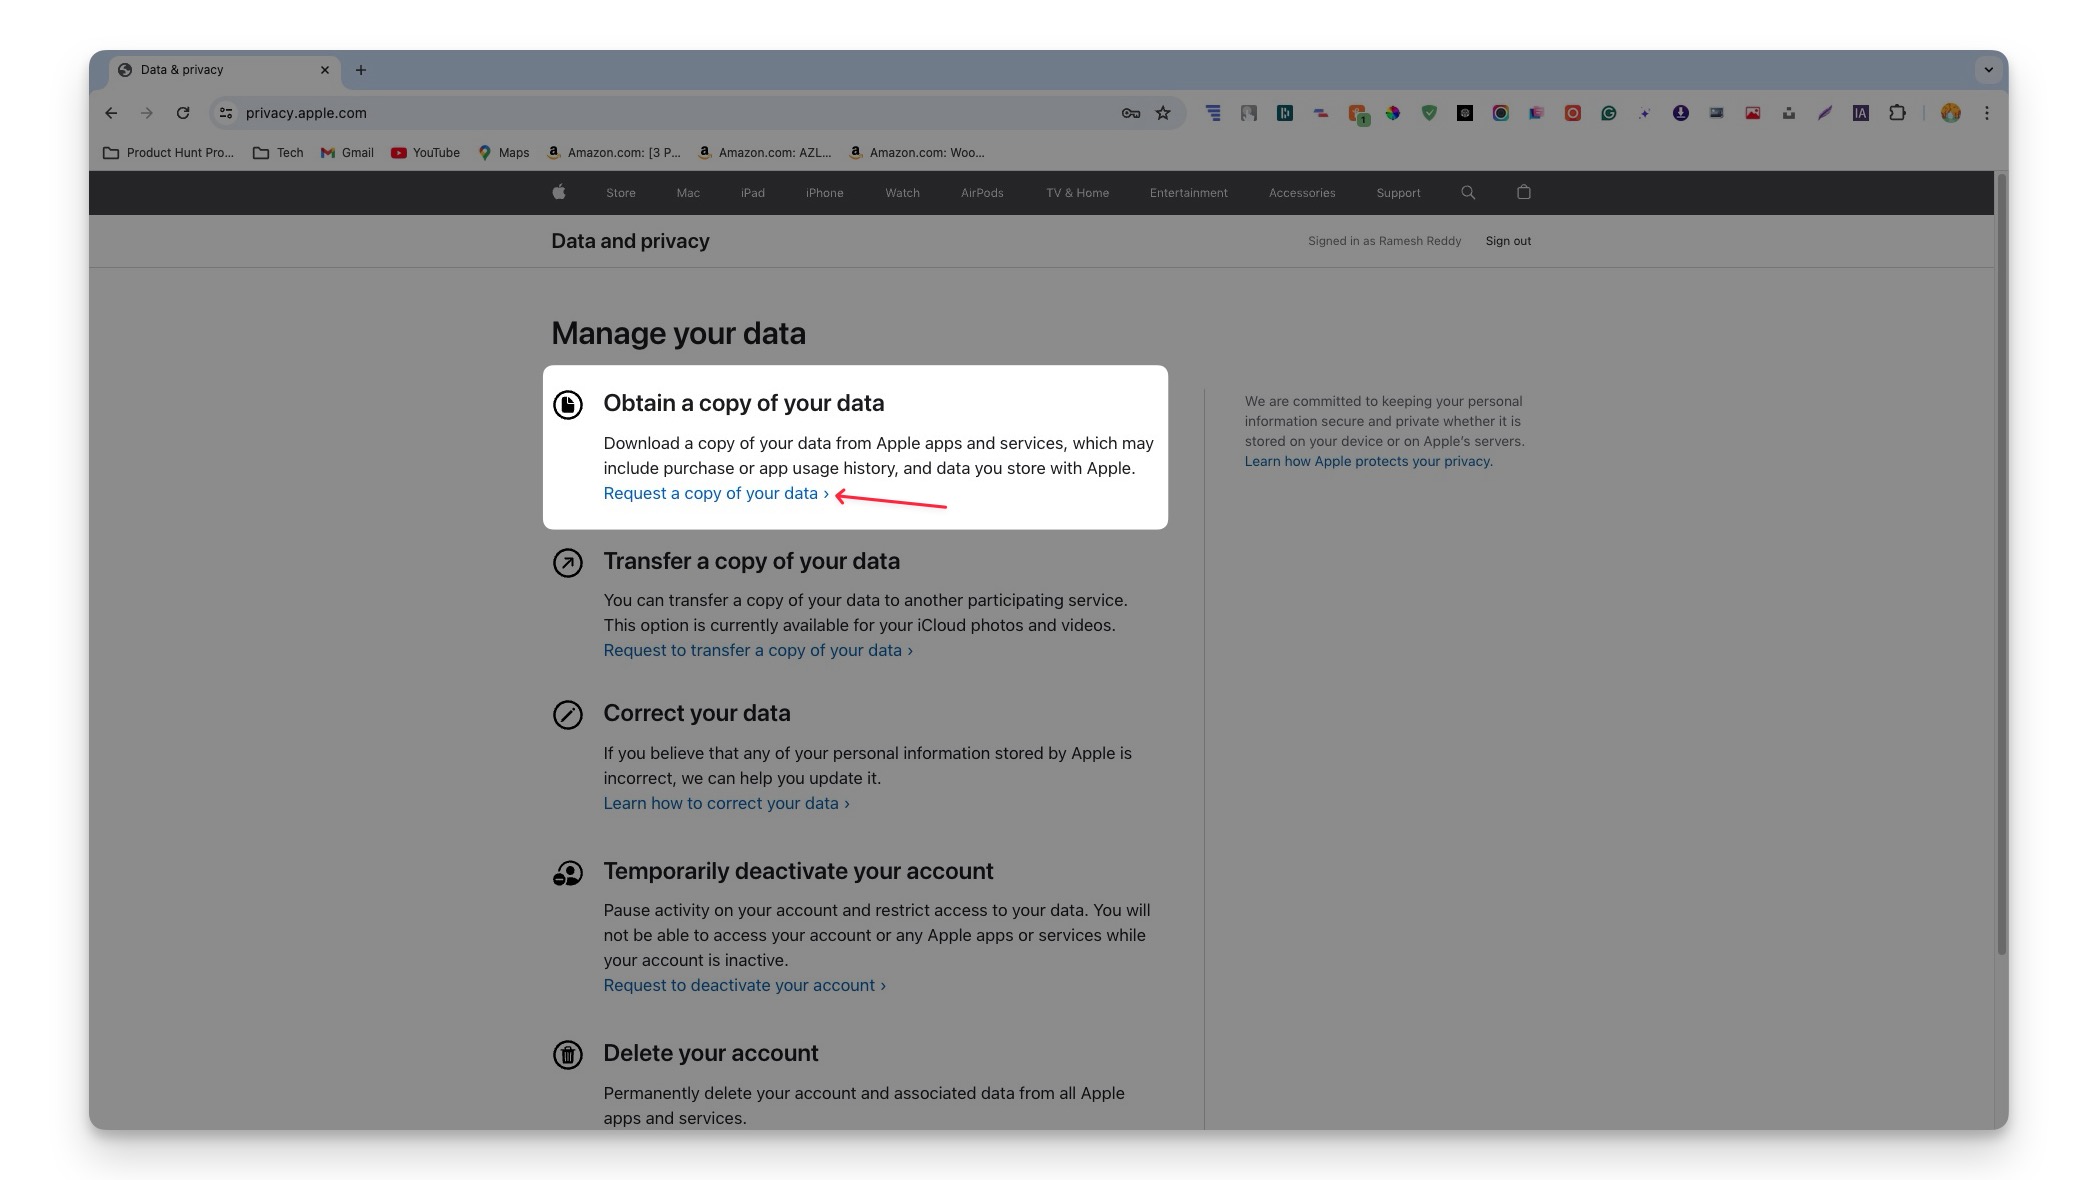Open the site information icon in address bar
The image size is (2097, 1180).
click(x=226, y=113)
